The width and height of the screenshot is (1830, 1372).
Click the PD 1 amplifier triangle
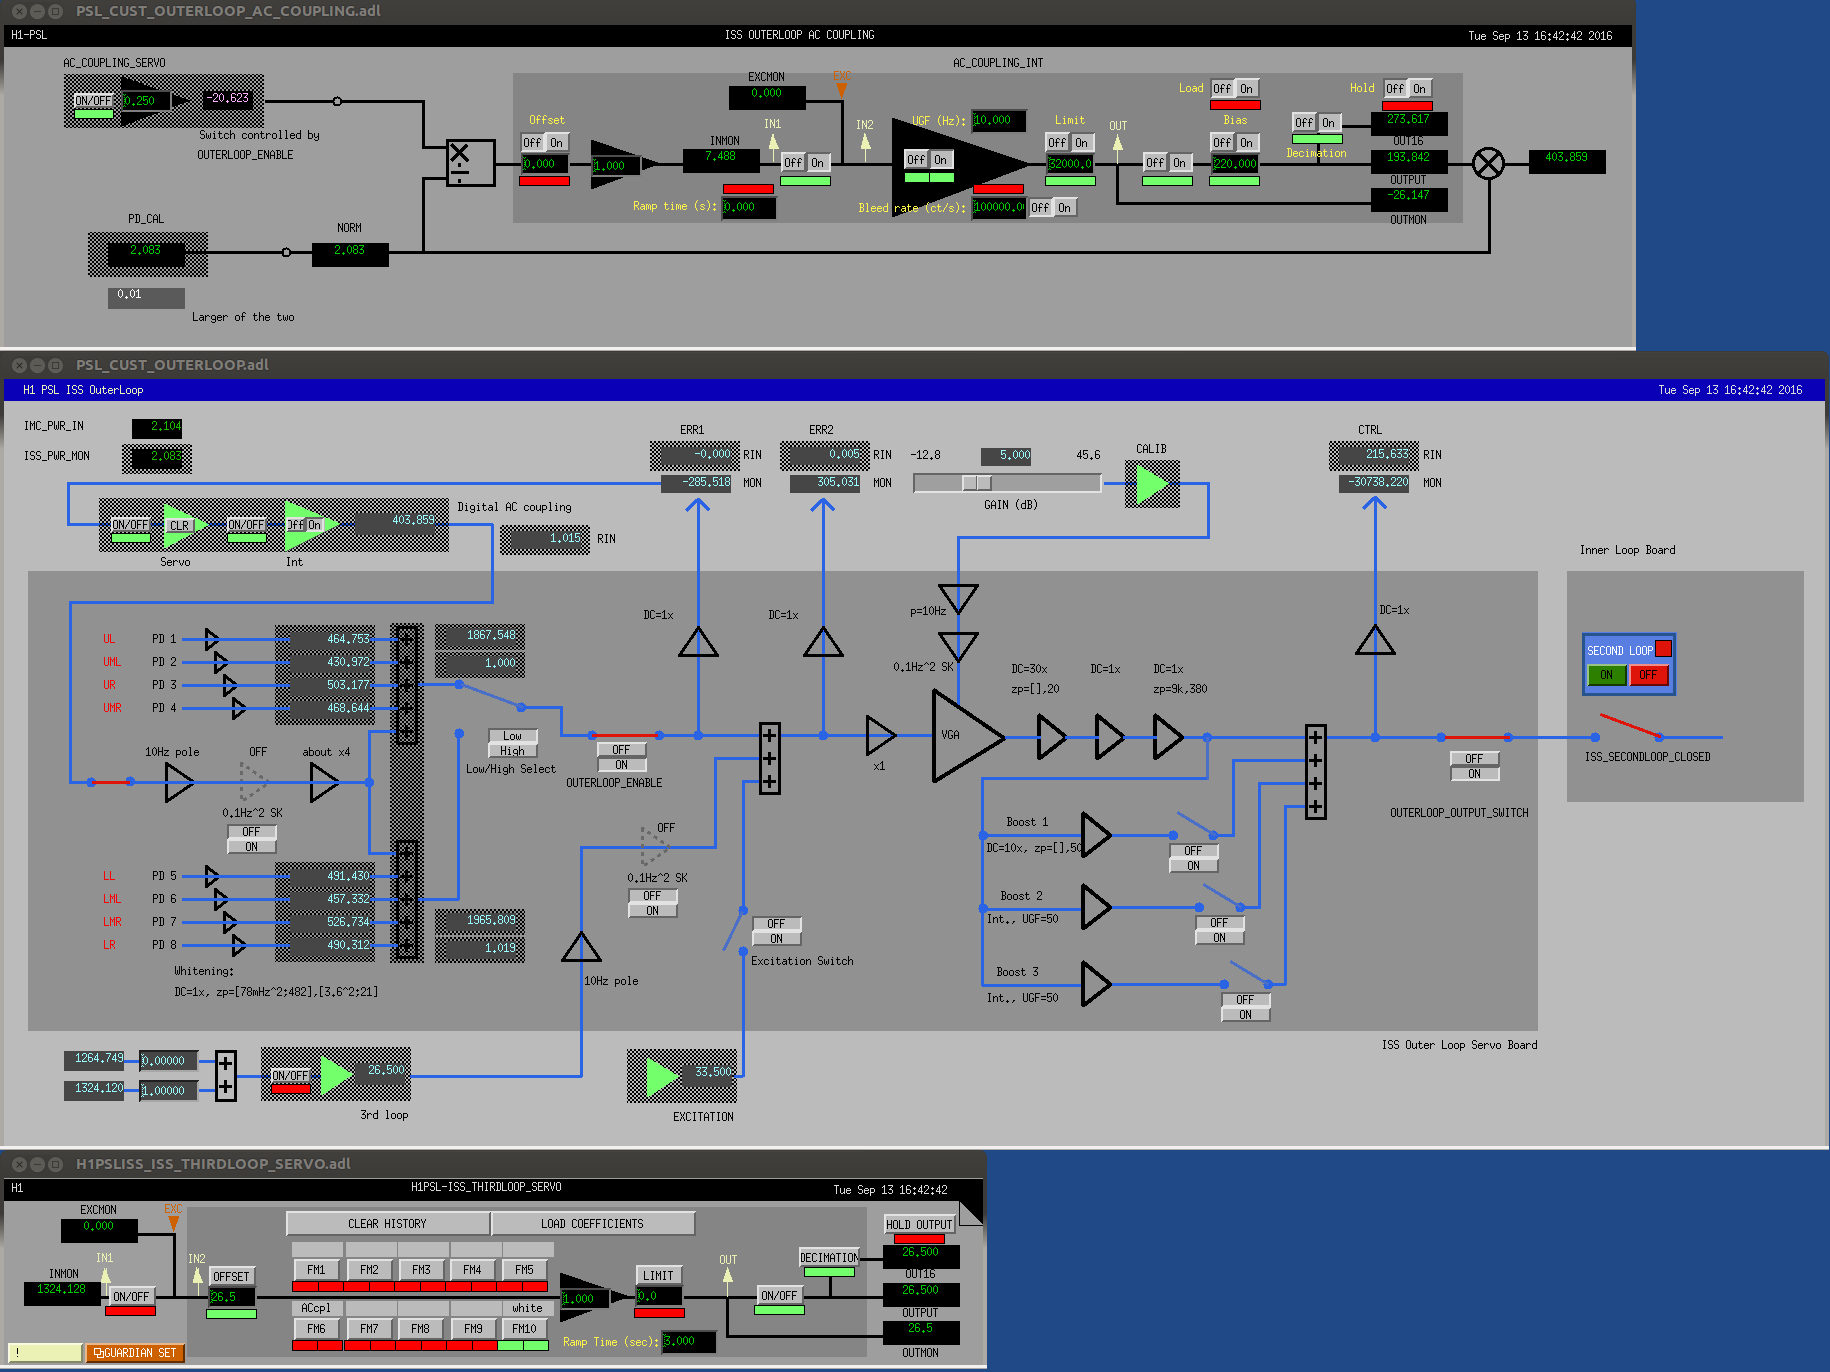click(x=211, y=638)
